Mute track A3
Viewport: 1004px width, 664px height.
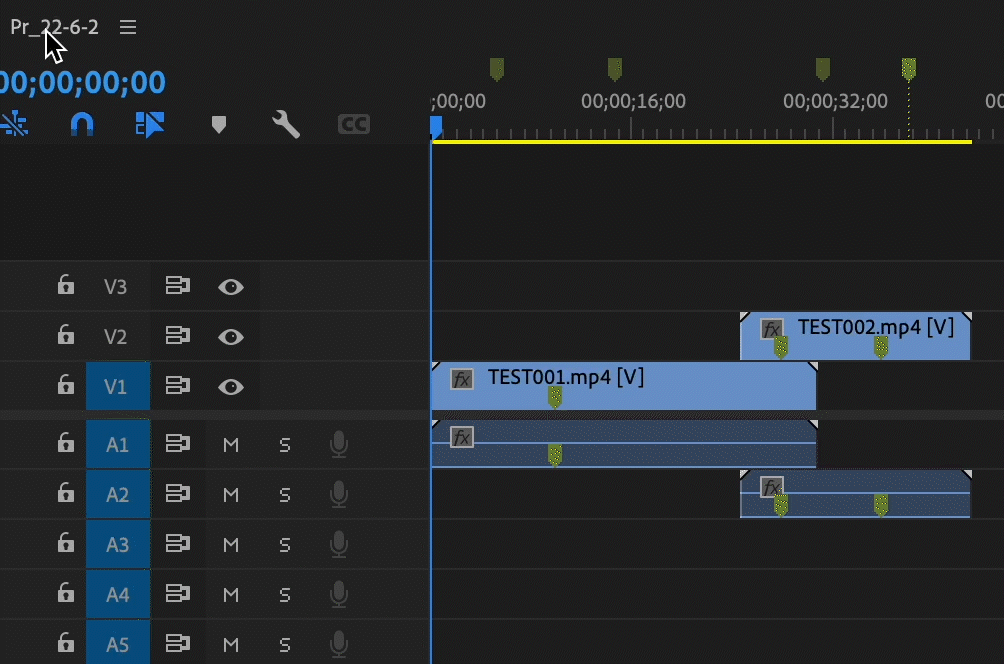(231, 545)
